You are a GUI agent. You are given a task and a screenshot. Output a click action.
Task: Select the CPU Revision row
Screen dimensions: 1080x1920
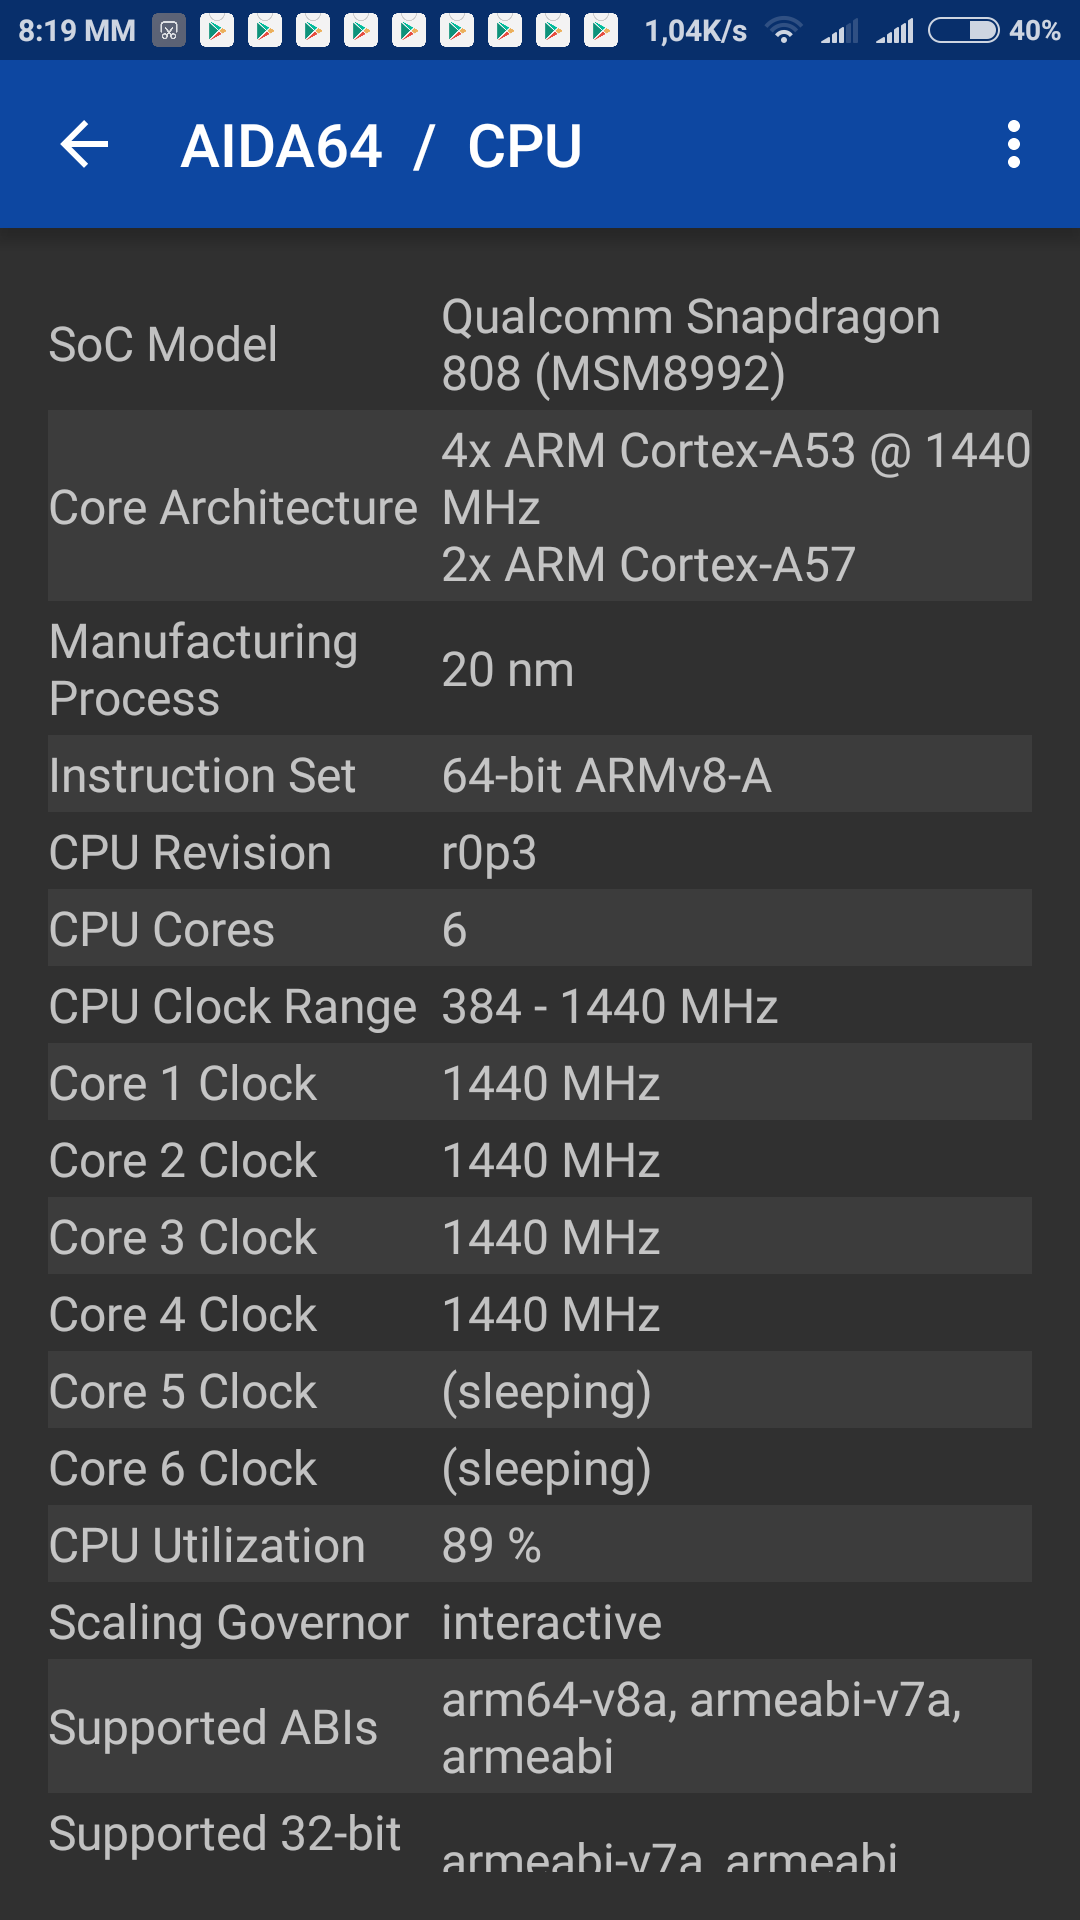click(x=540, y=852)
